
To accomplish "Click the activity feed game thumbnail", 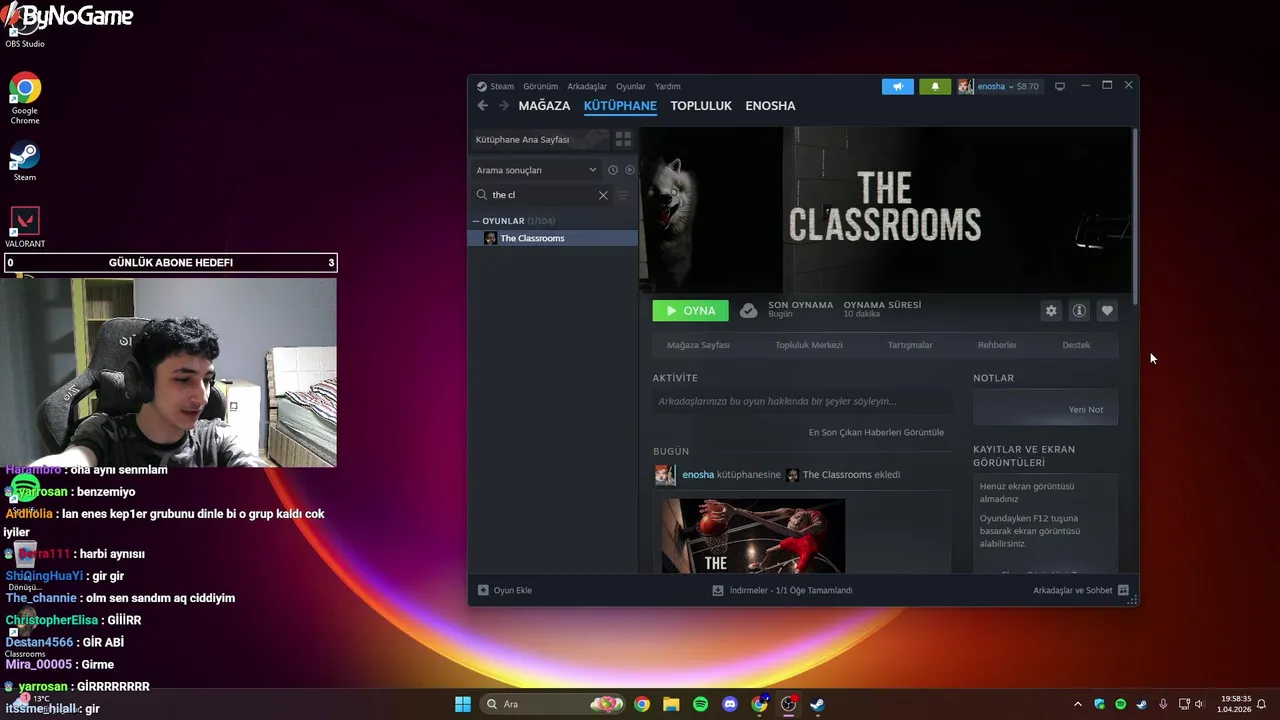I will [751, 535].
